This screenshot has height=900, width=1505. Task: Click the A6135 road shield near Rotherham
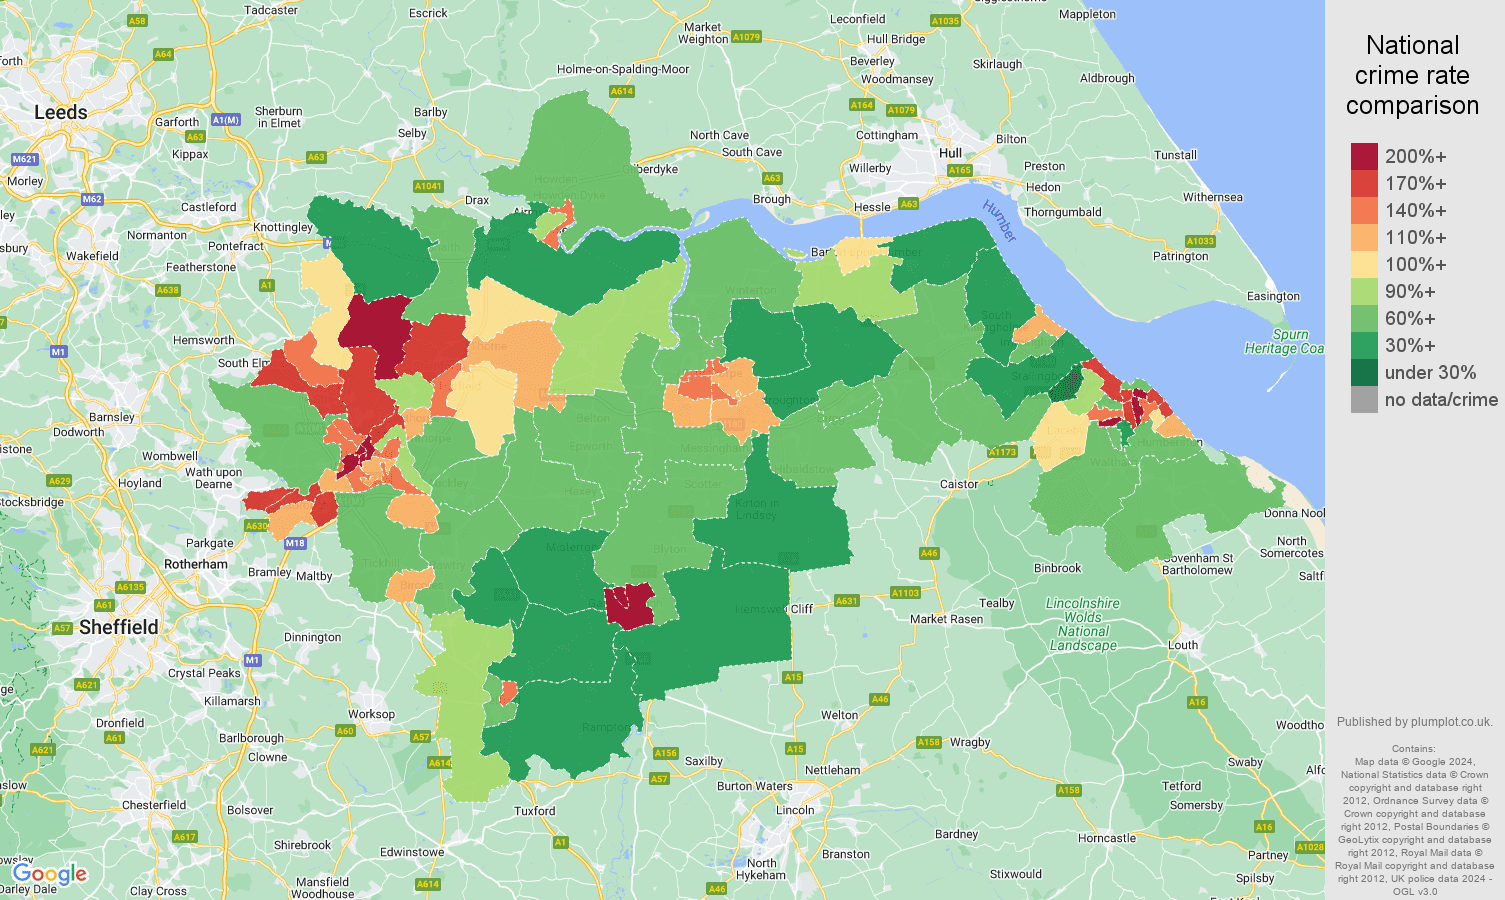[x=130, y=587]
